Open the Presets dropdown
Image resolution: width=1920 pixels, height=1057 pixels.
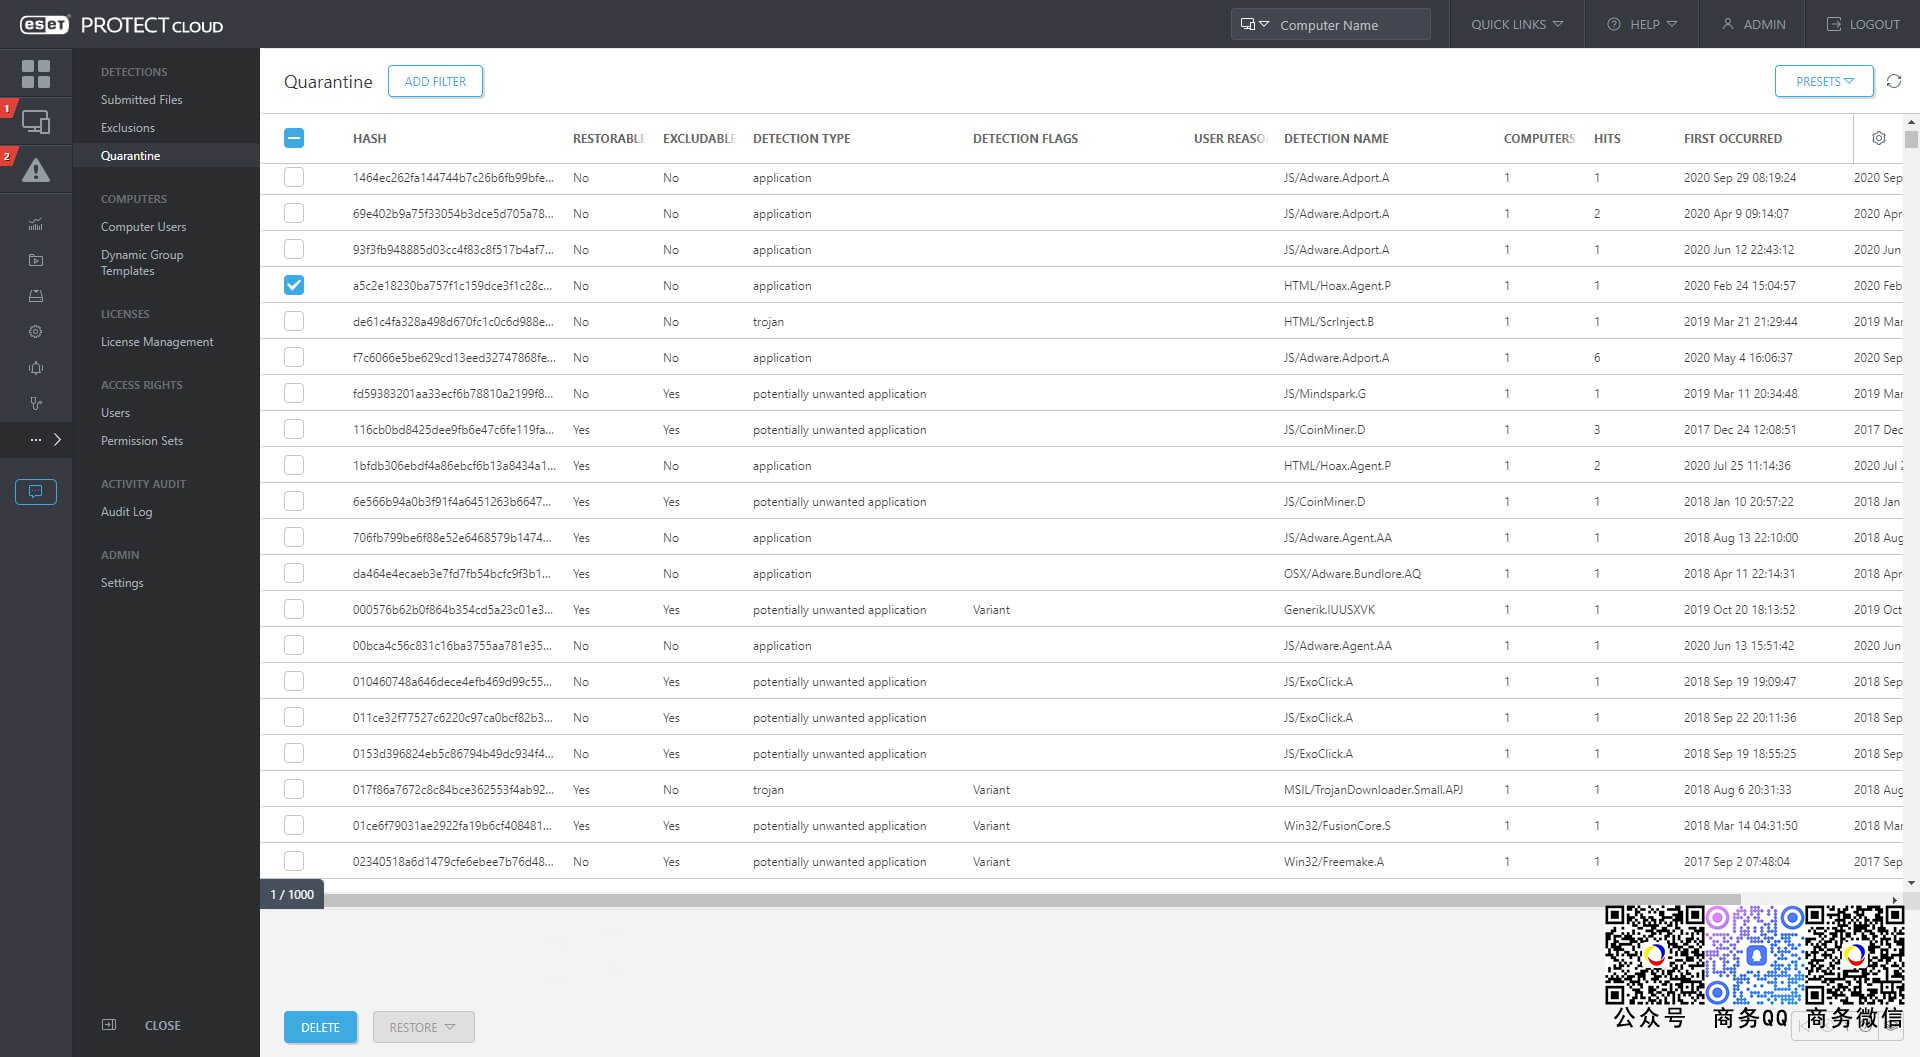tap(1824, 81)
